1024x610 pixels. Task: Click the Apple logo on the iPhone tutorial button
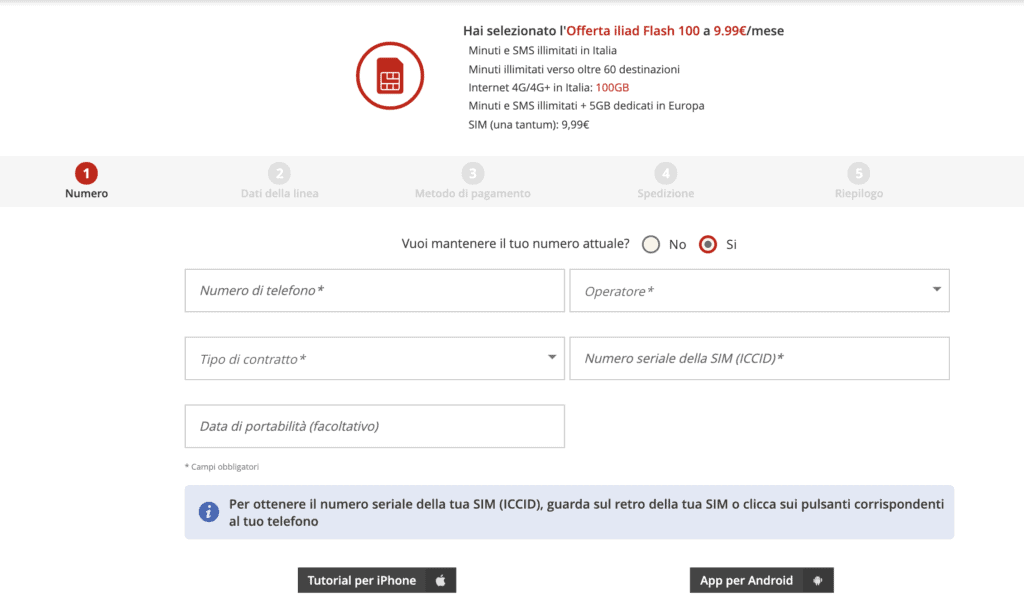point(439,581)
